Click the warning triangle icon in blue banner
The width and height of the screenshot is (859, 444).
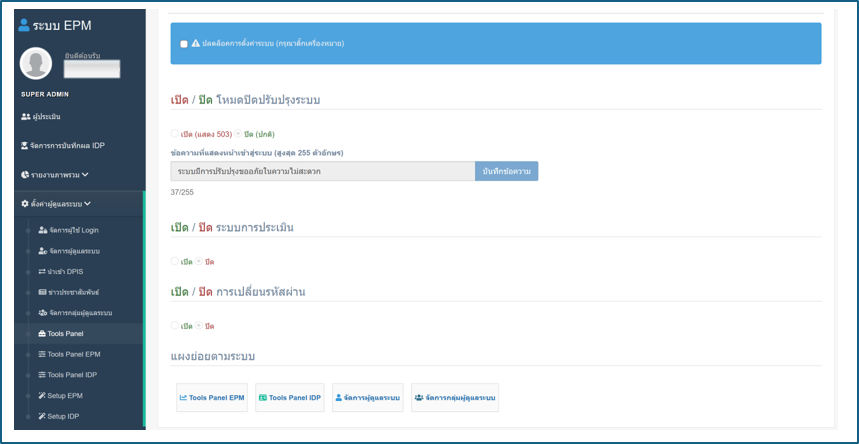pos(196,43)
